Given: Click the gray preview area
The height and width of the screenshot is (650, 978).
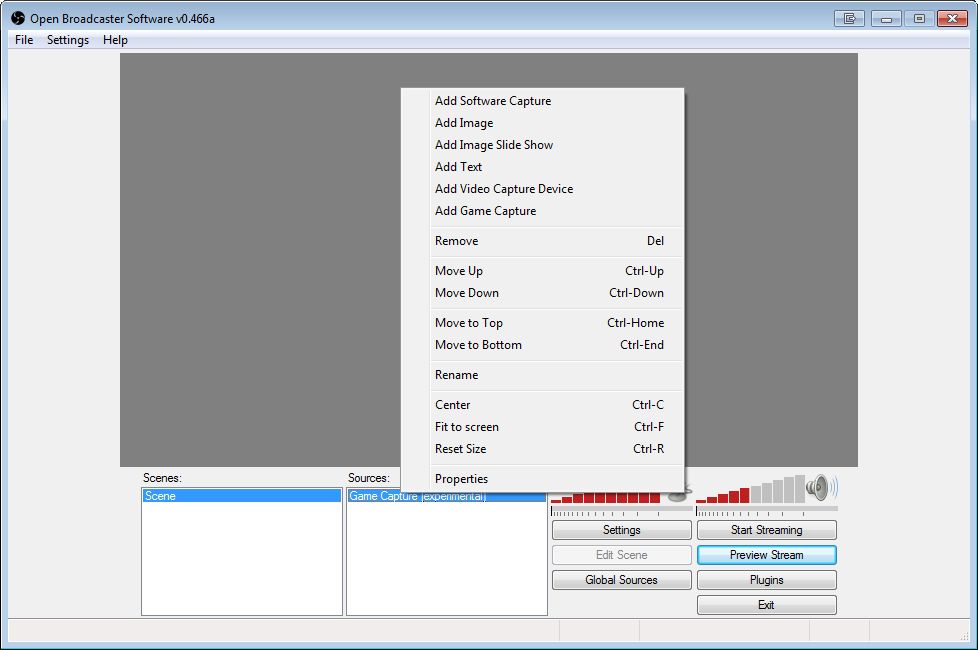Looking at the screenshot, I should point(259,260).
